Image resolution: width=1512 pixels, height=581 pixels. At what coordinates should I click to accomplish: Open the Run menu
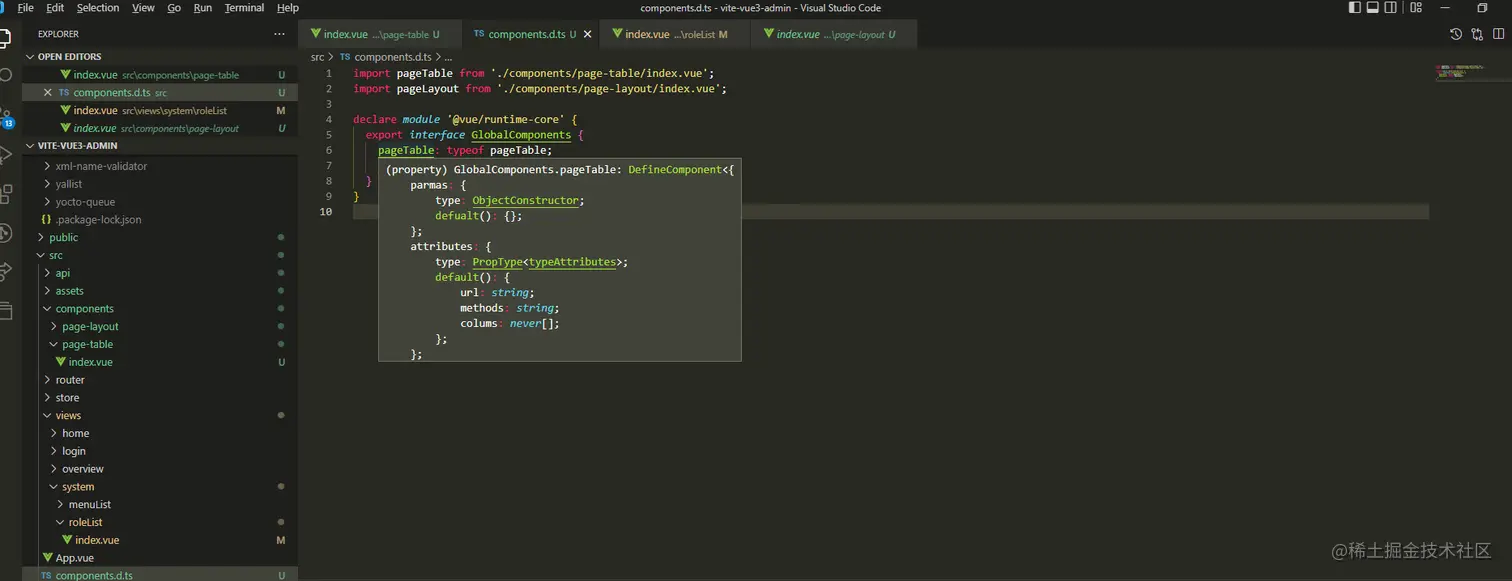(x=203, y=8)
